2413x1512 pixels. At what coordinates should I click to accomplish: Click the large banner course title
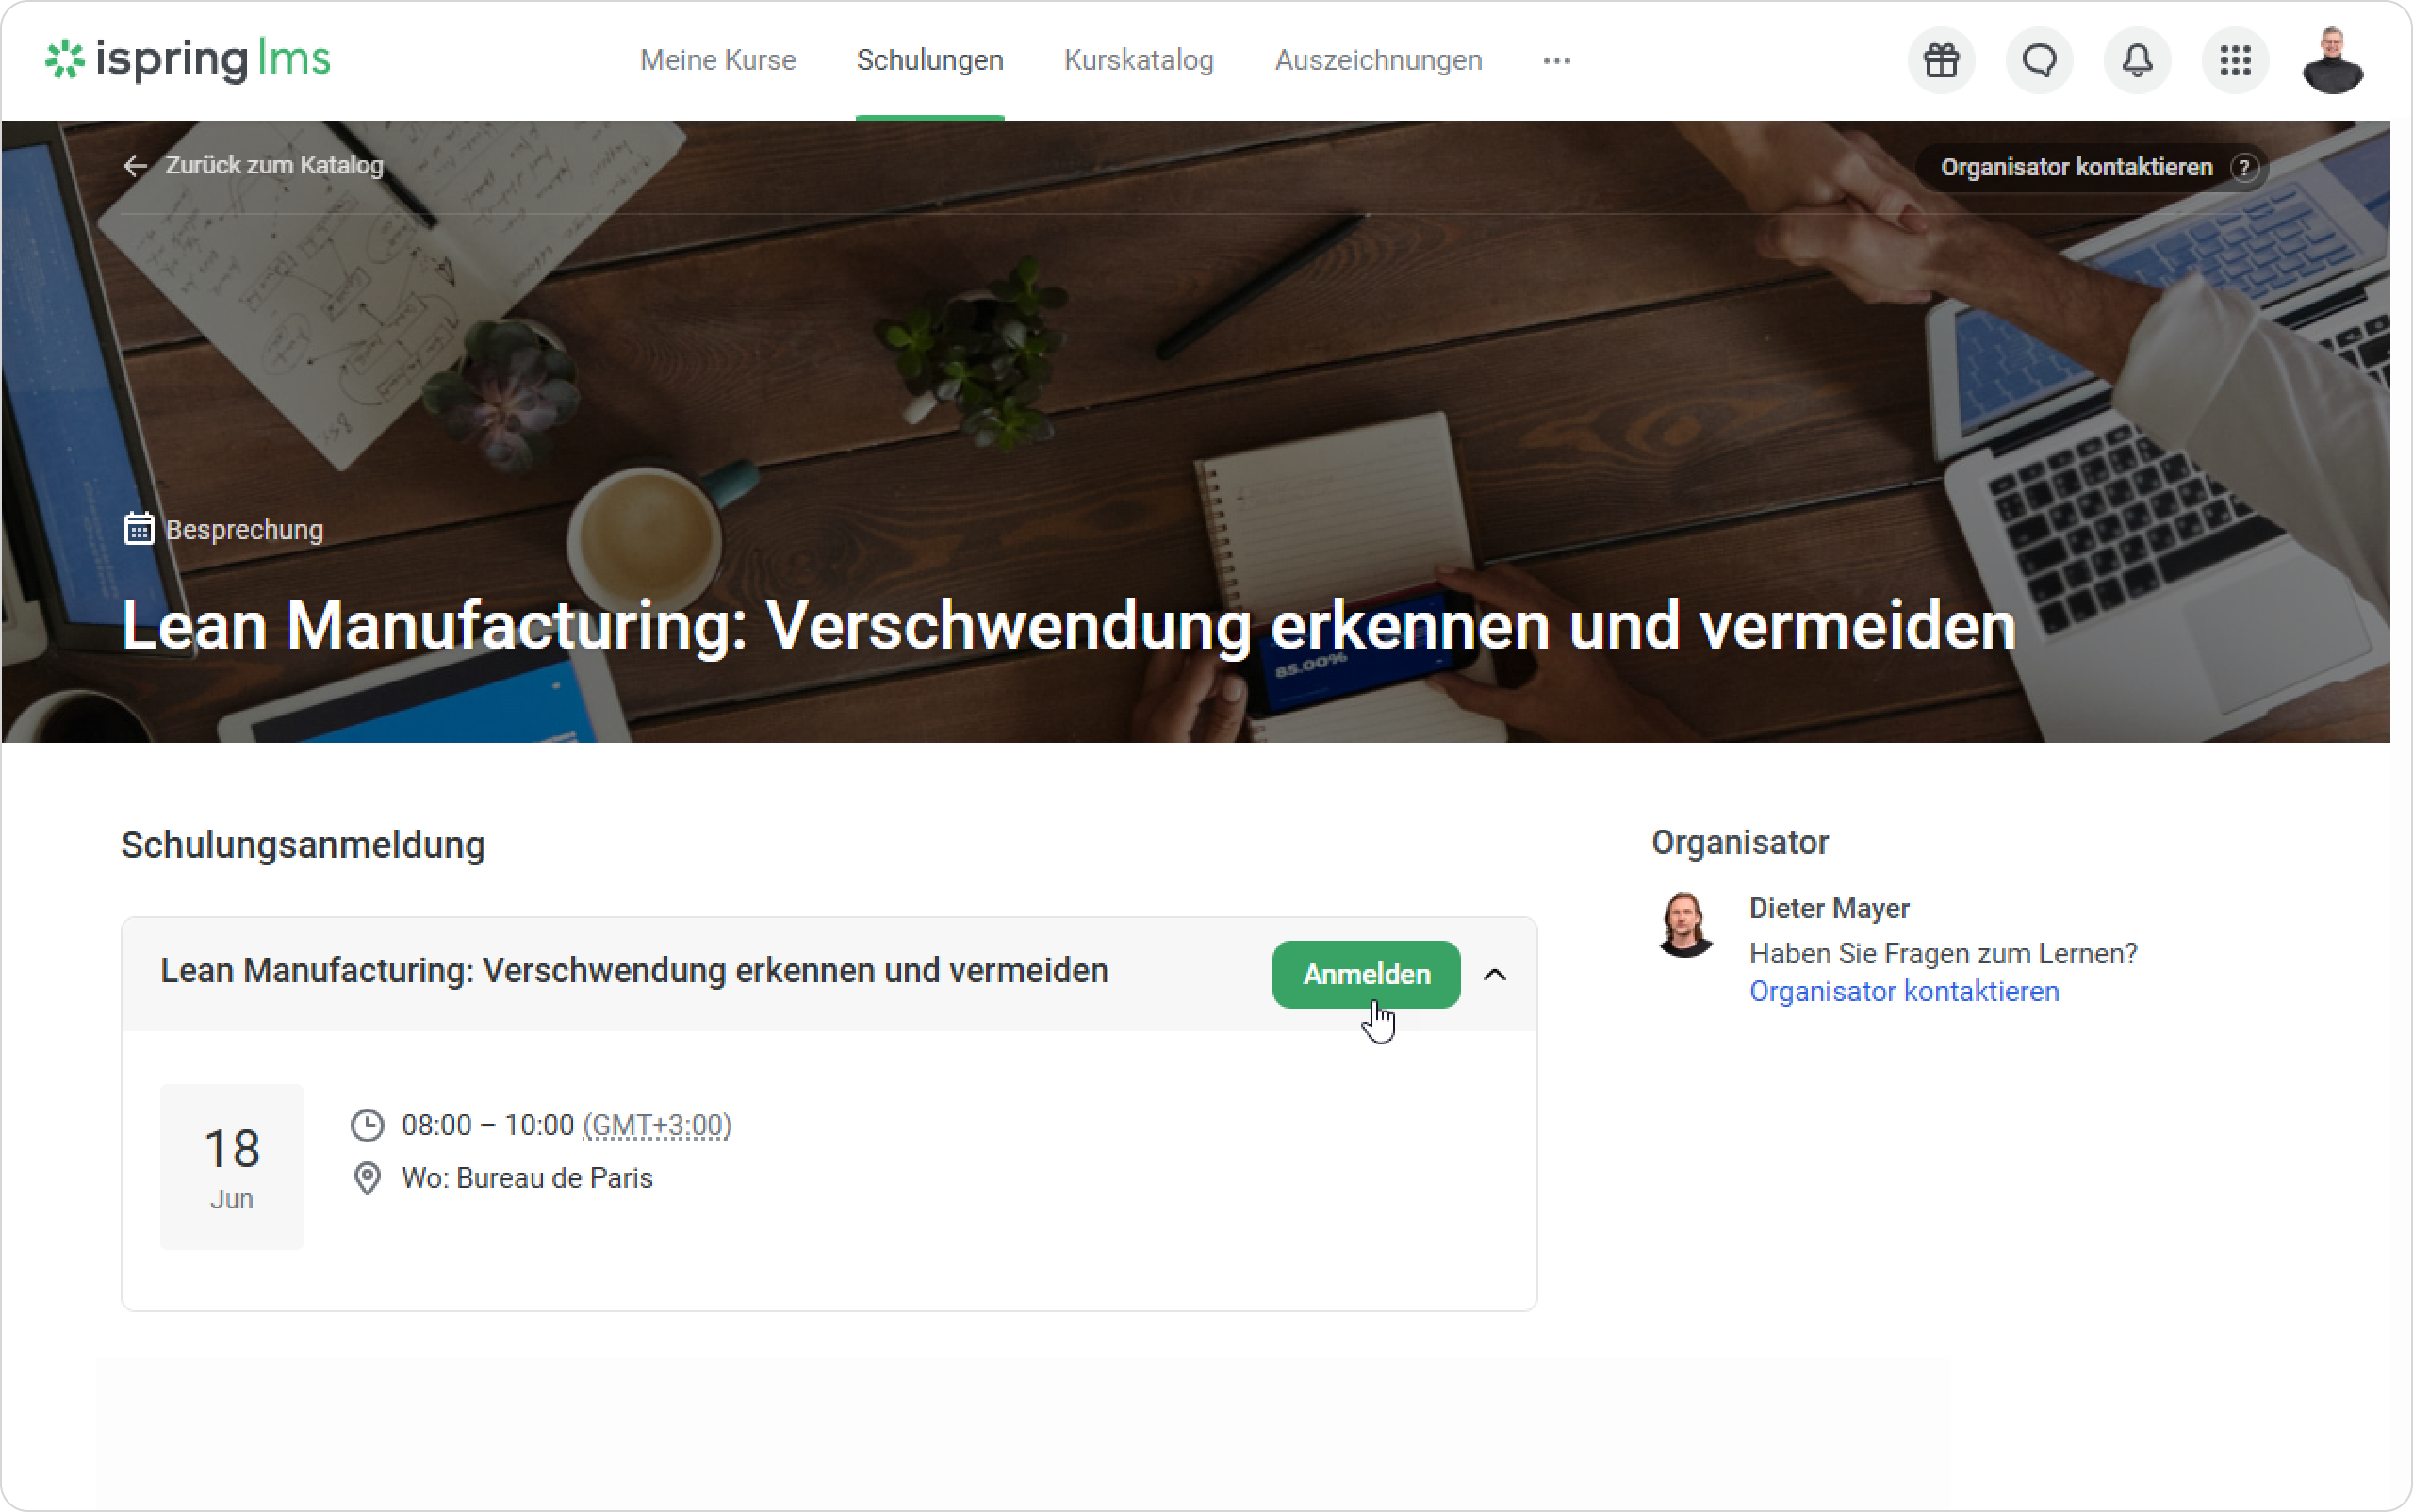pyautogui.click(x=1068, y=626)
